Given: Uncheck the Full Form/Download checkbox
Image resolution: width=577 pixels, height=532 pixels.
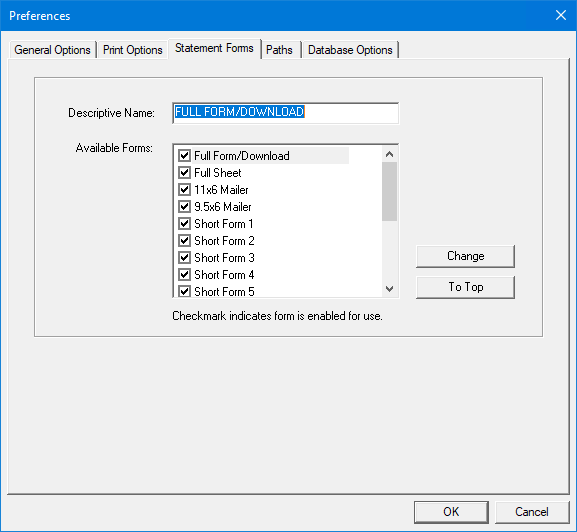Looking at the screenshot, I should (x=184, y=156).
